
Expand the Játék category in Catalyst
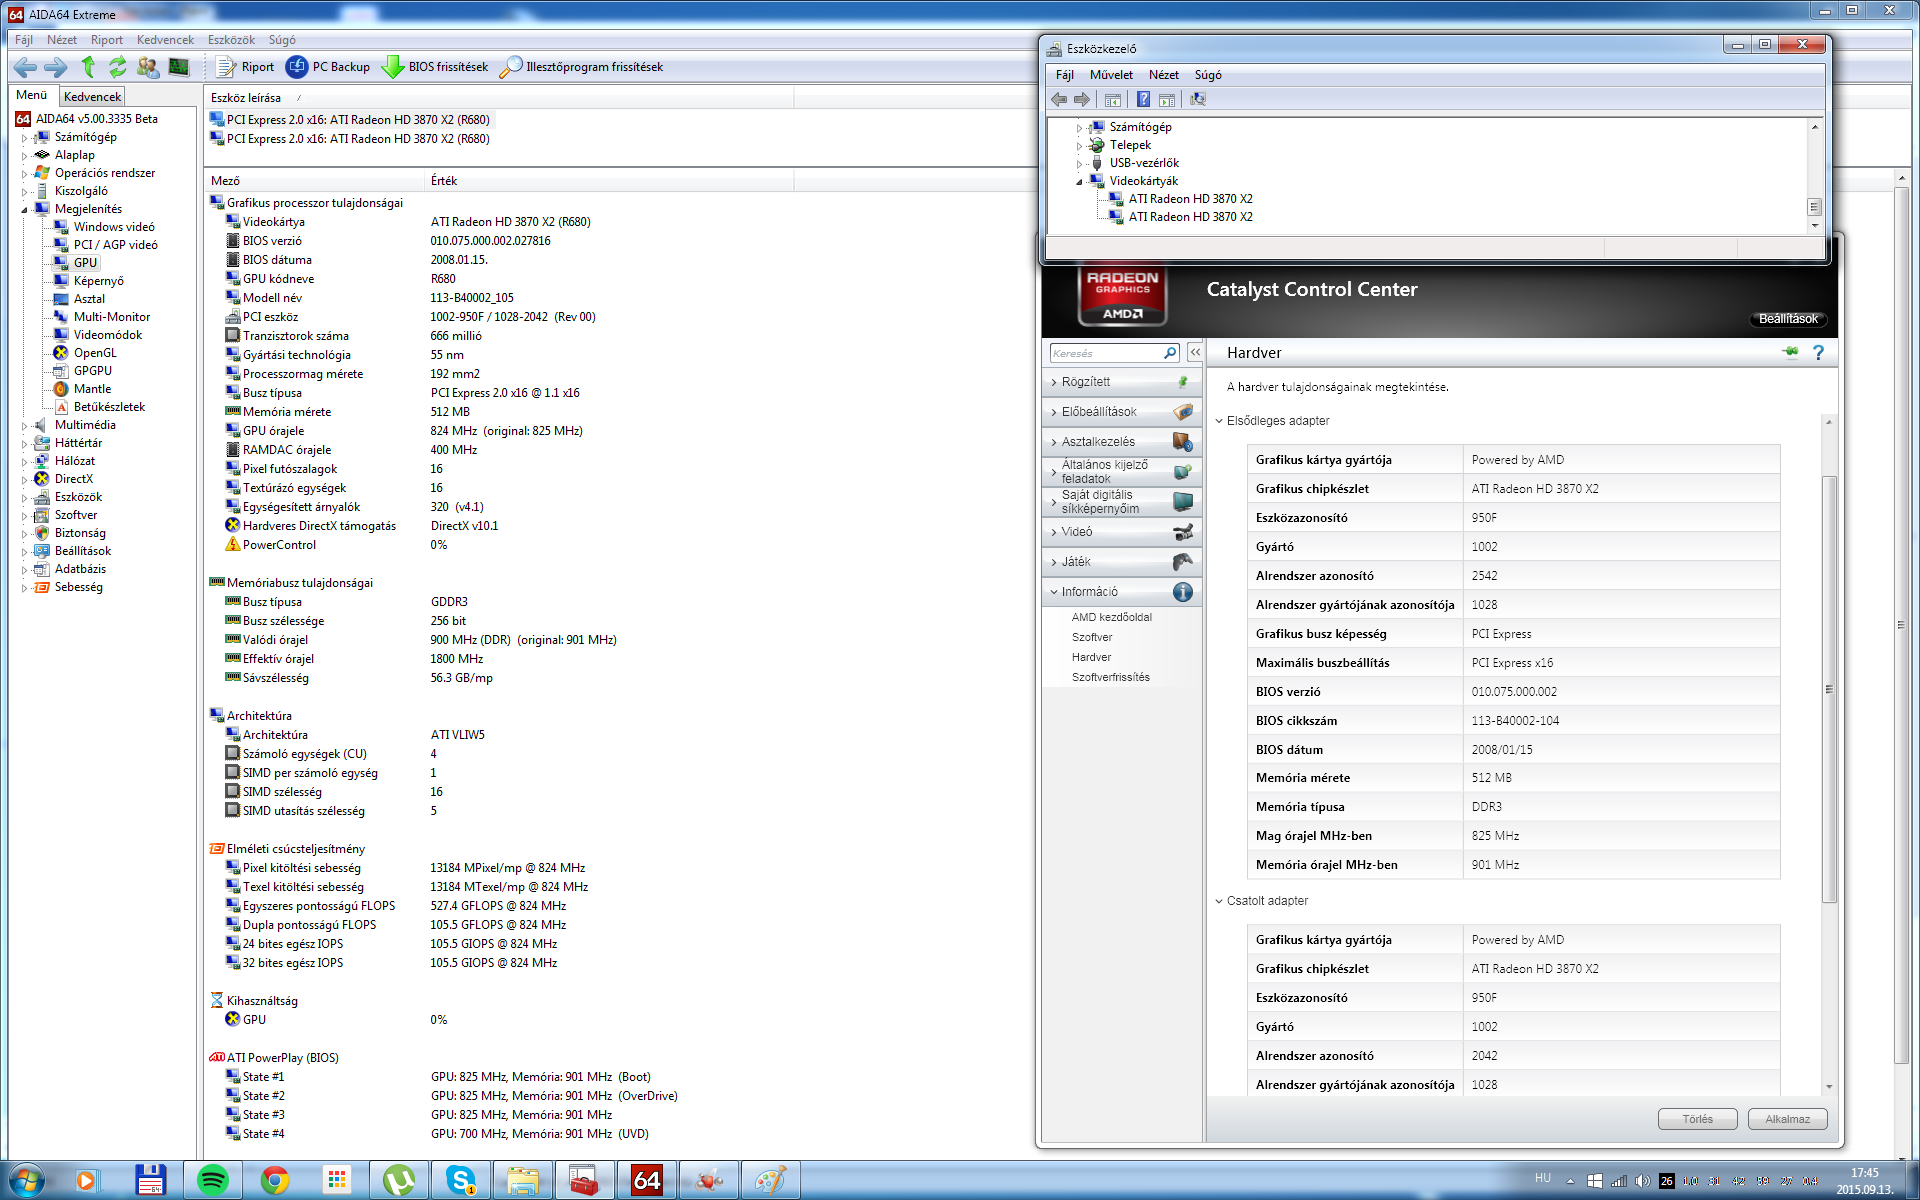click(1076, 562)
